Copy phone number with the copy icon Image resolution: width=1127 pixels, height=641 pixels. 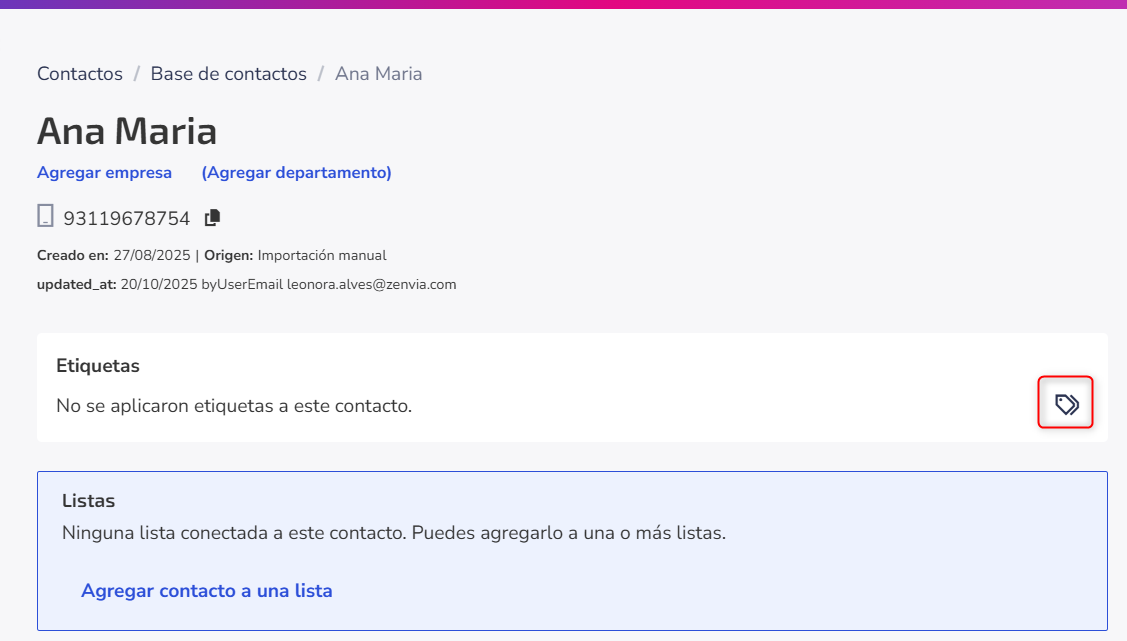212,218
